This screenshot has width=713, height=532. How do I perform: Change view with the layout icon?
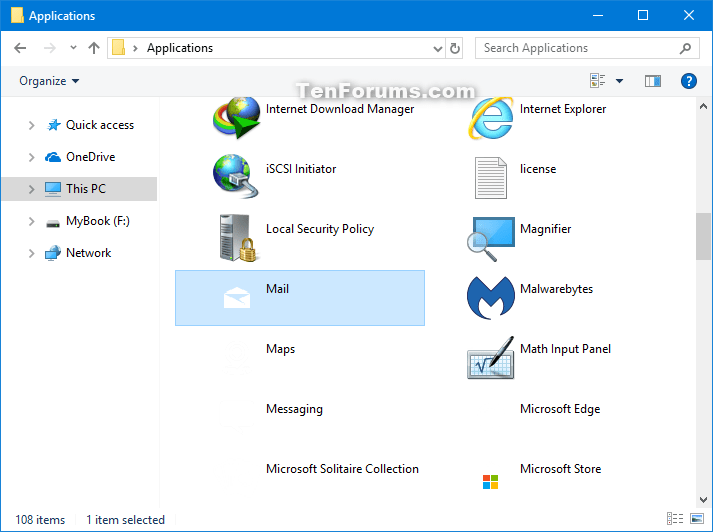point(597,81)
